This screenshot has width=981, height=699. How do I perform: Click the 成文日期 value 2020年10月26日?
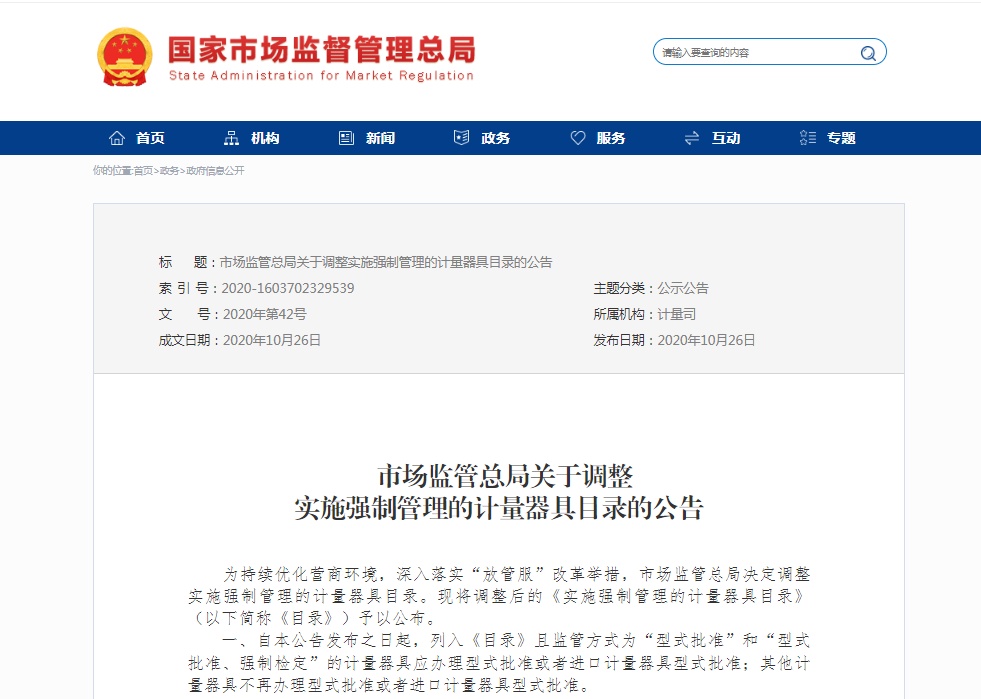tap(272, 340)
